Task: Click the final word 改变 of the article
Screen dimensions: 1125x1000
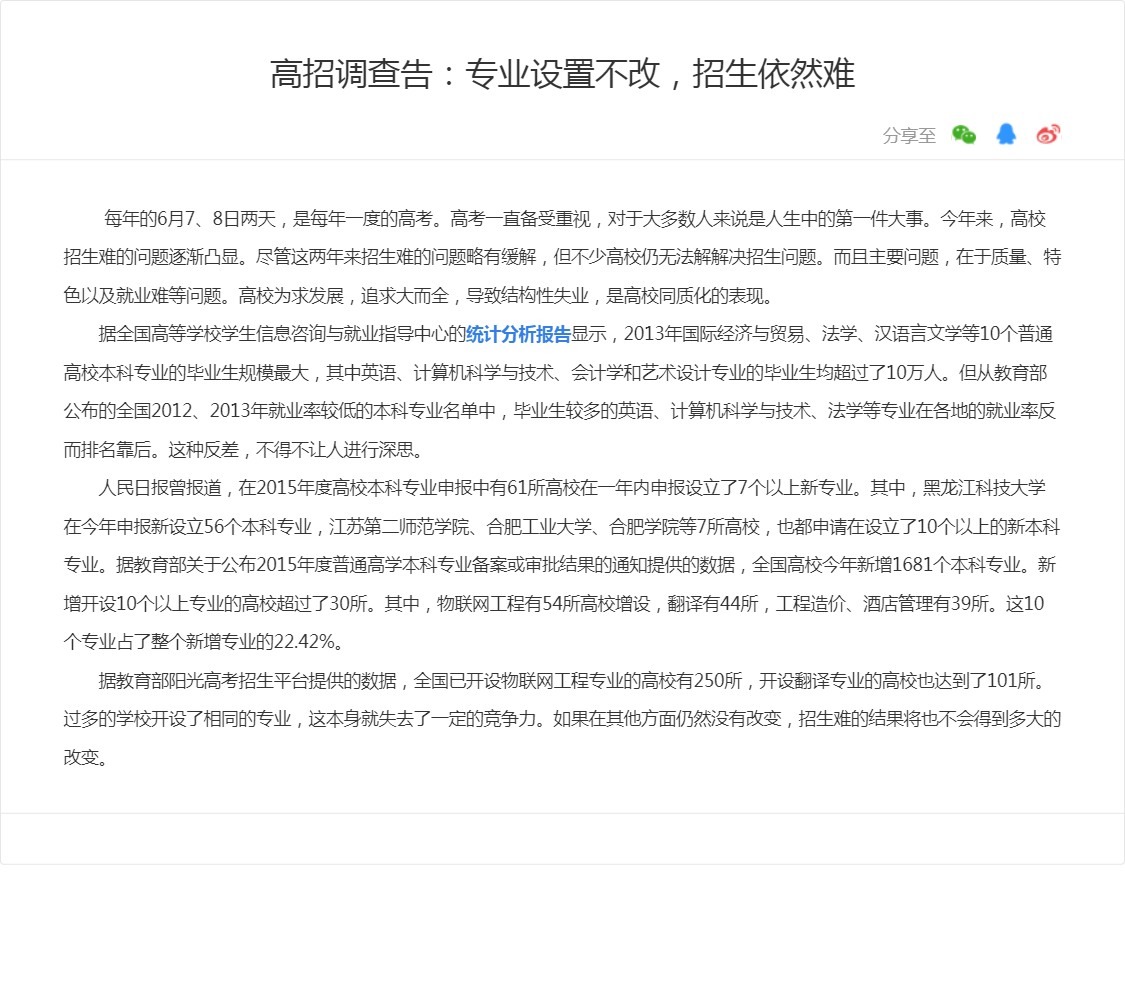Action: 81,758
